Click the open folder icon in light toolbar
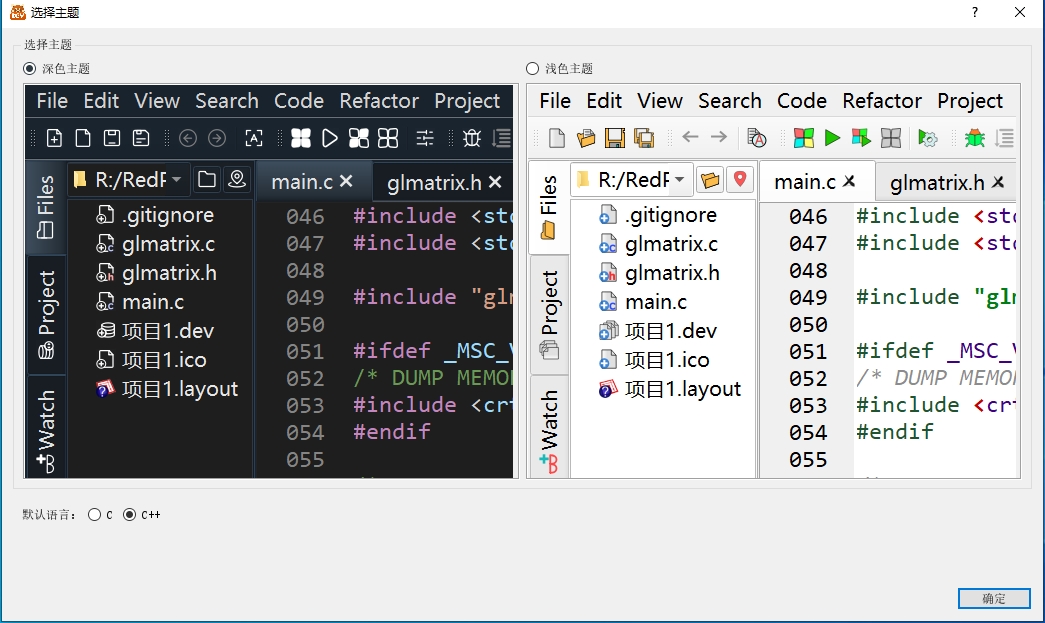Viewport: 1045px width, 623px height. pyautogui.click(x=586, y=138)
